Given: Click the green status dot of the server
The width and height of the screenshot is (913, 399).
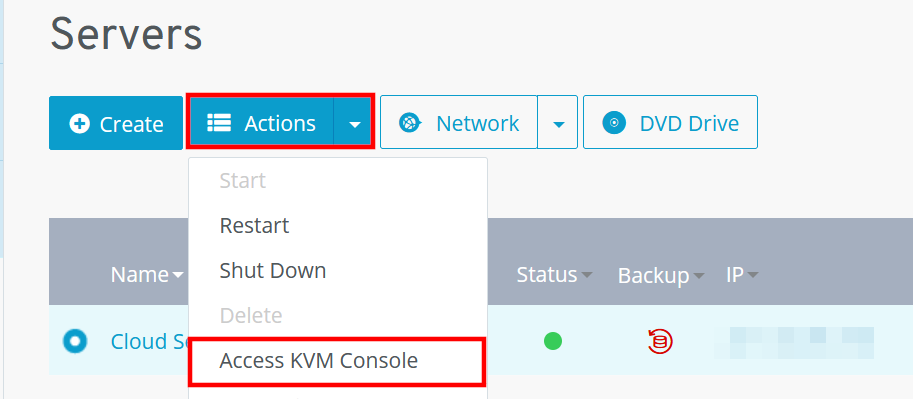Looking at the screenshot, I should click(x=553, y=341).
